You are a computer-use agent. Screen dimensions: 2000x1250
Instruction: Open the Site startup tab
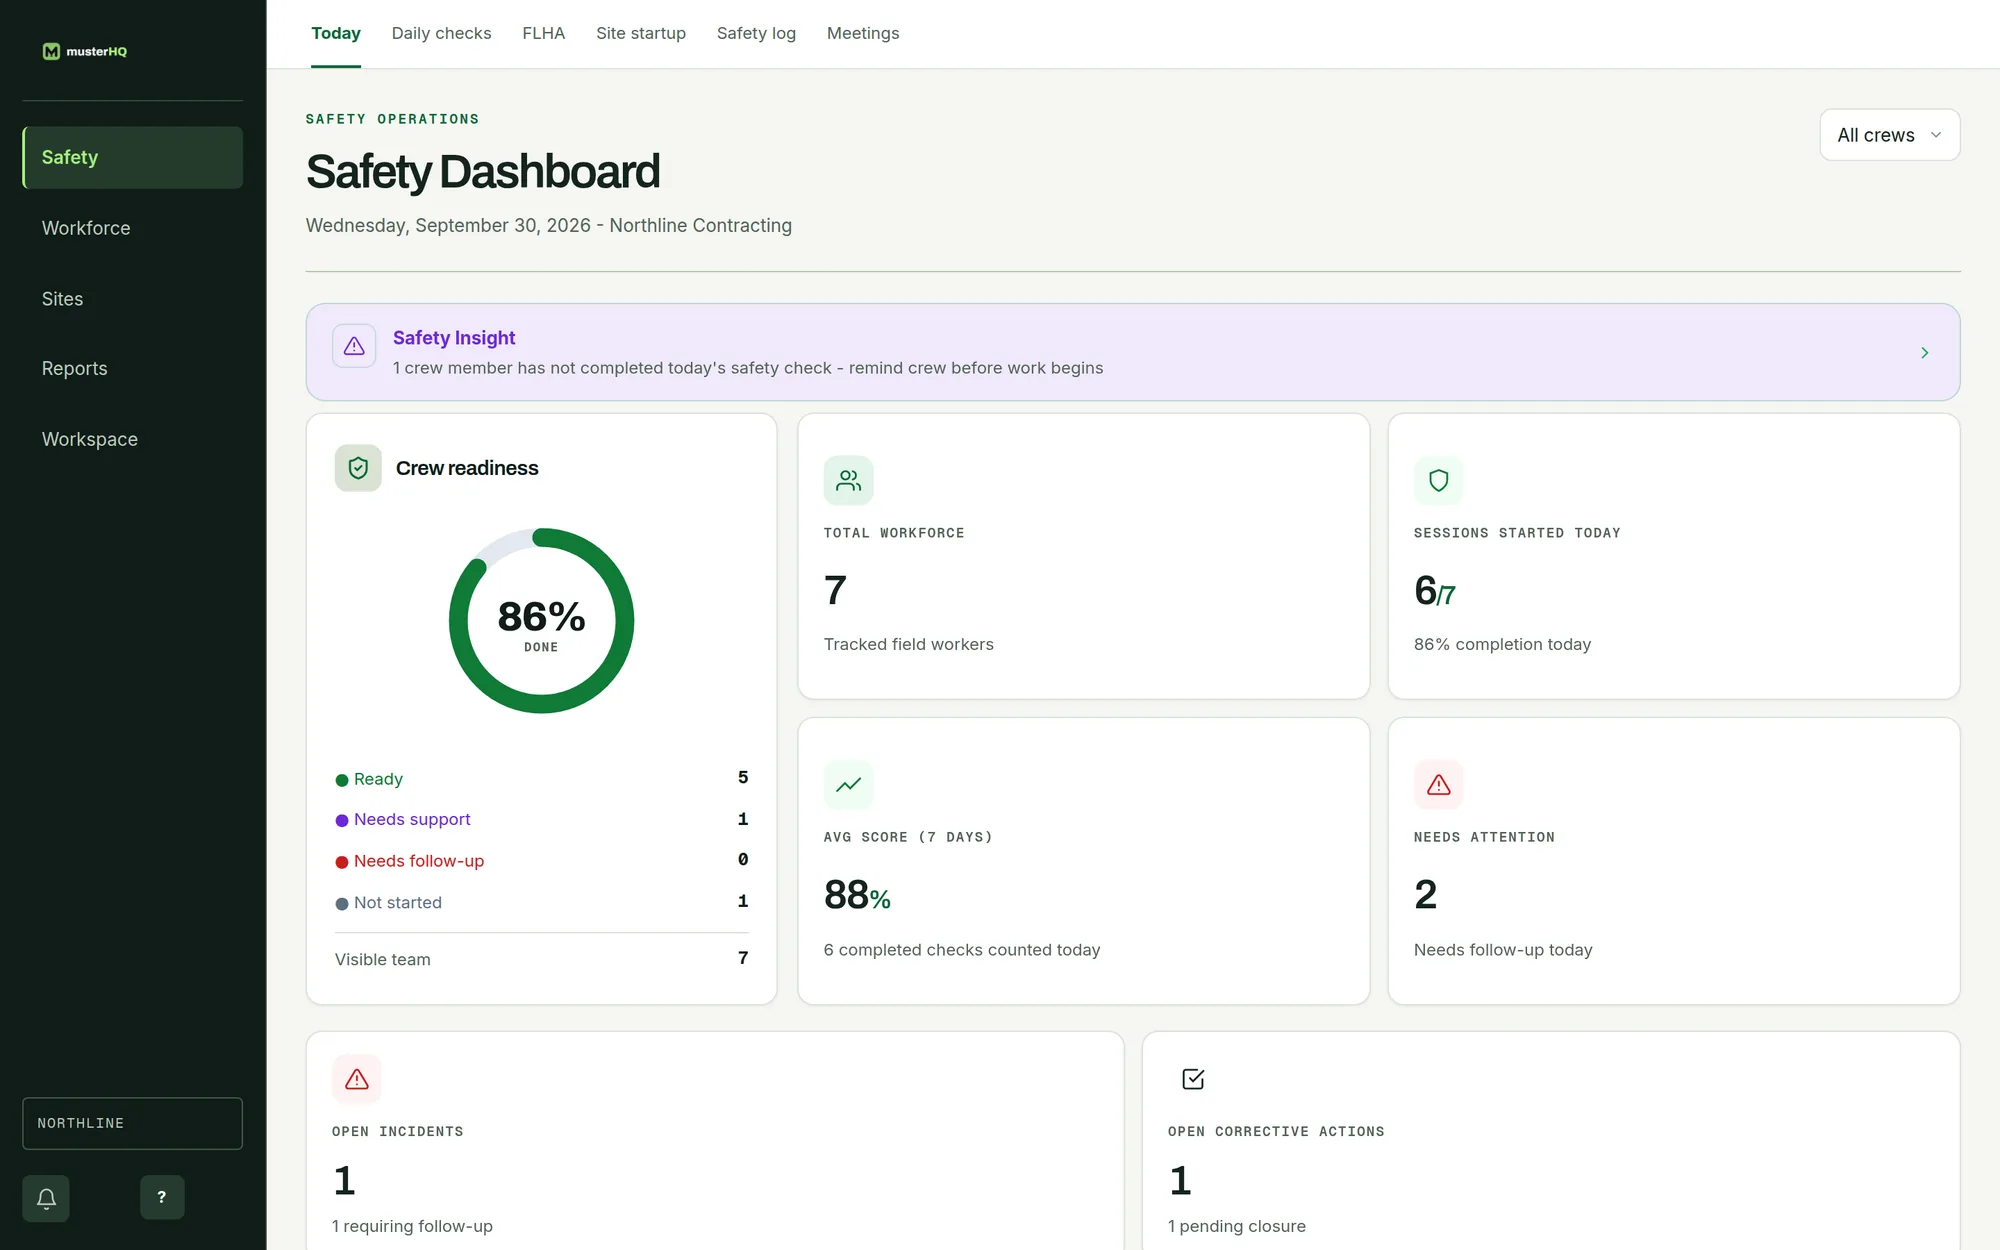[x=641, y=34]
